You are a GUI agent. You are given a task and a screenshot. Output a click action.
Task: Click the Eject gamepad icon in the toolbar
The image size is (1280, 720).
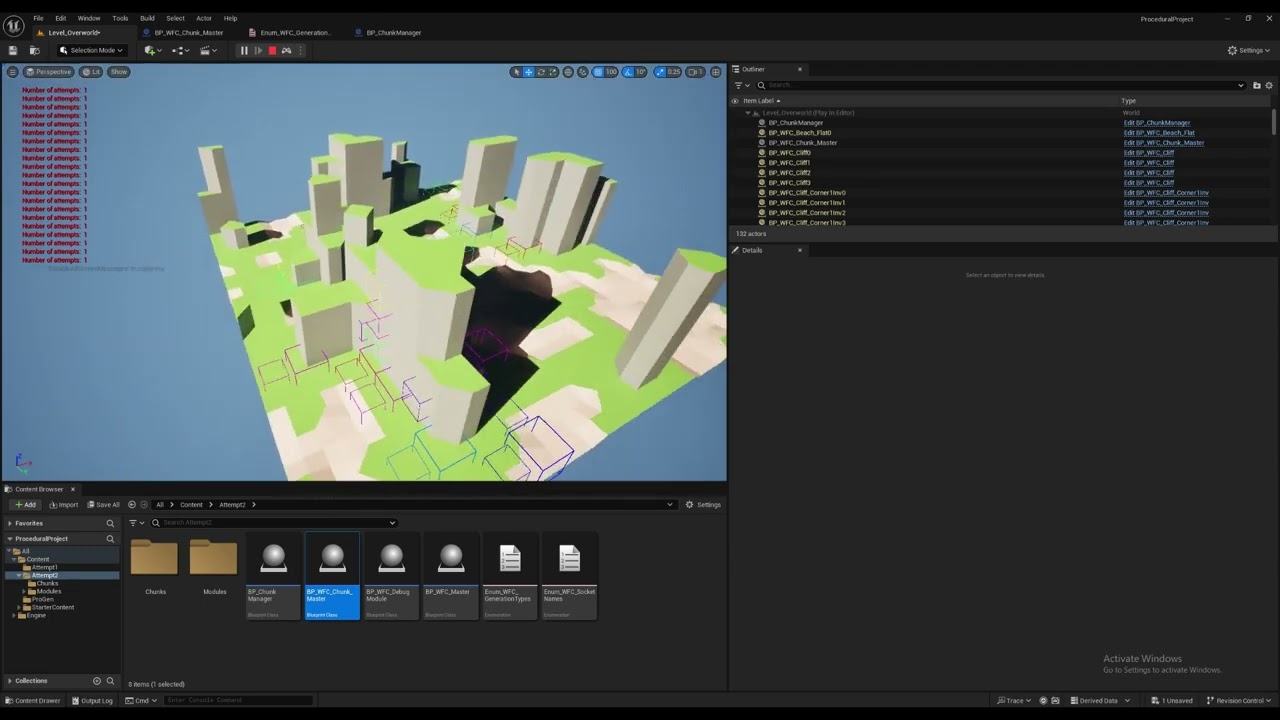point(286,50)
